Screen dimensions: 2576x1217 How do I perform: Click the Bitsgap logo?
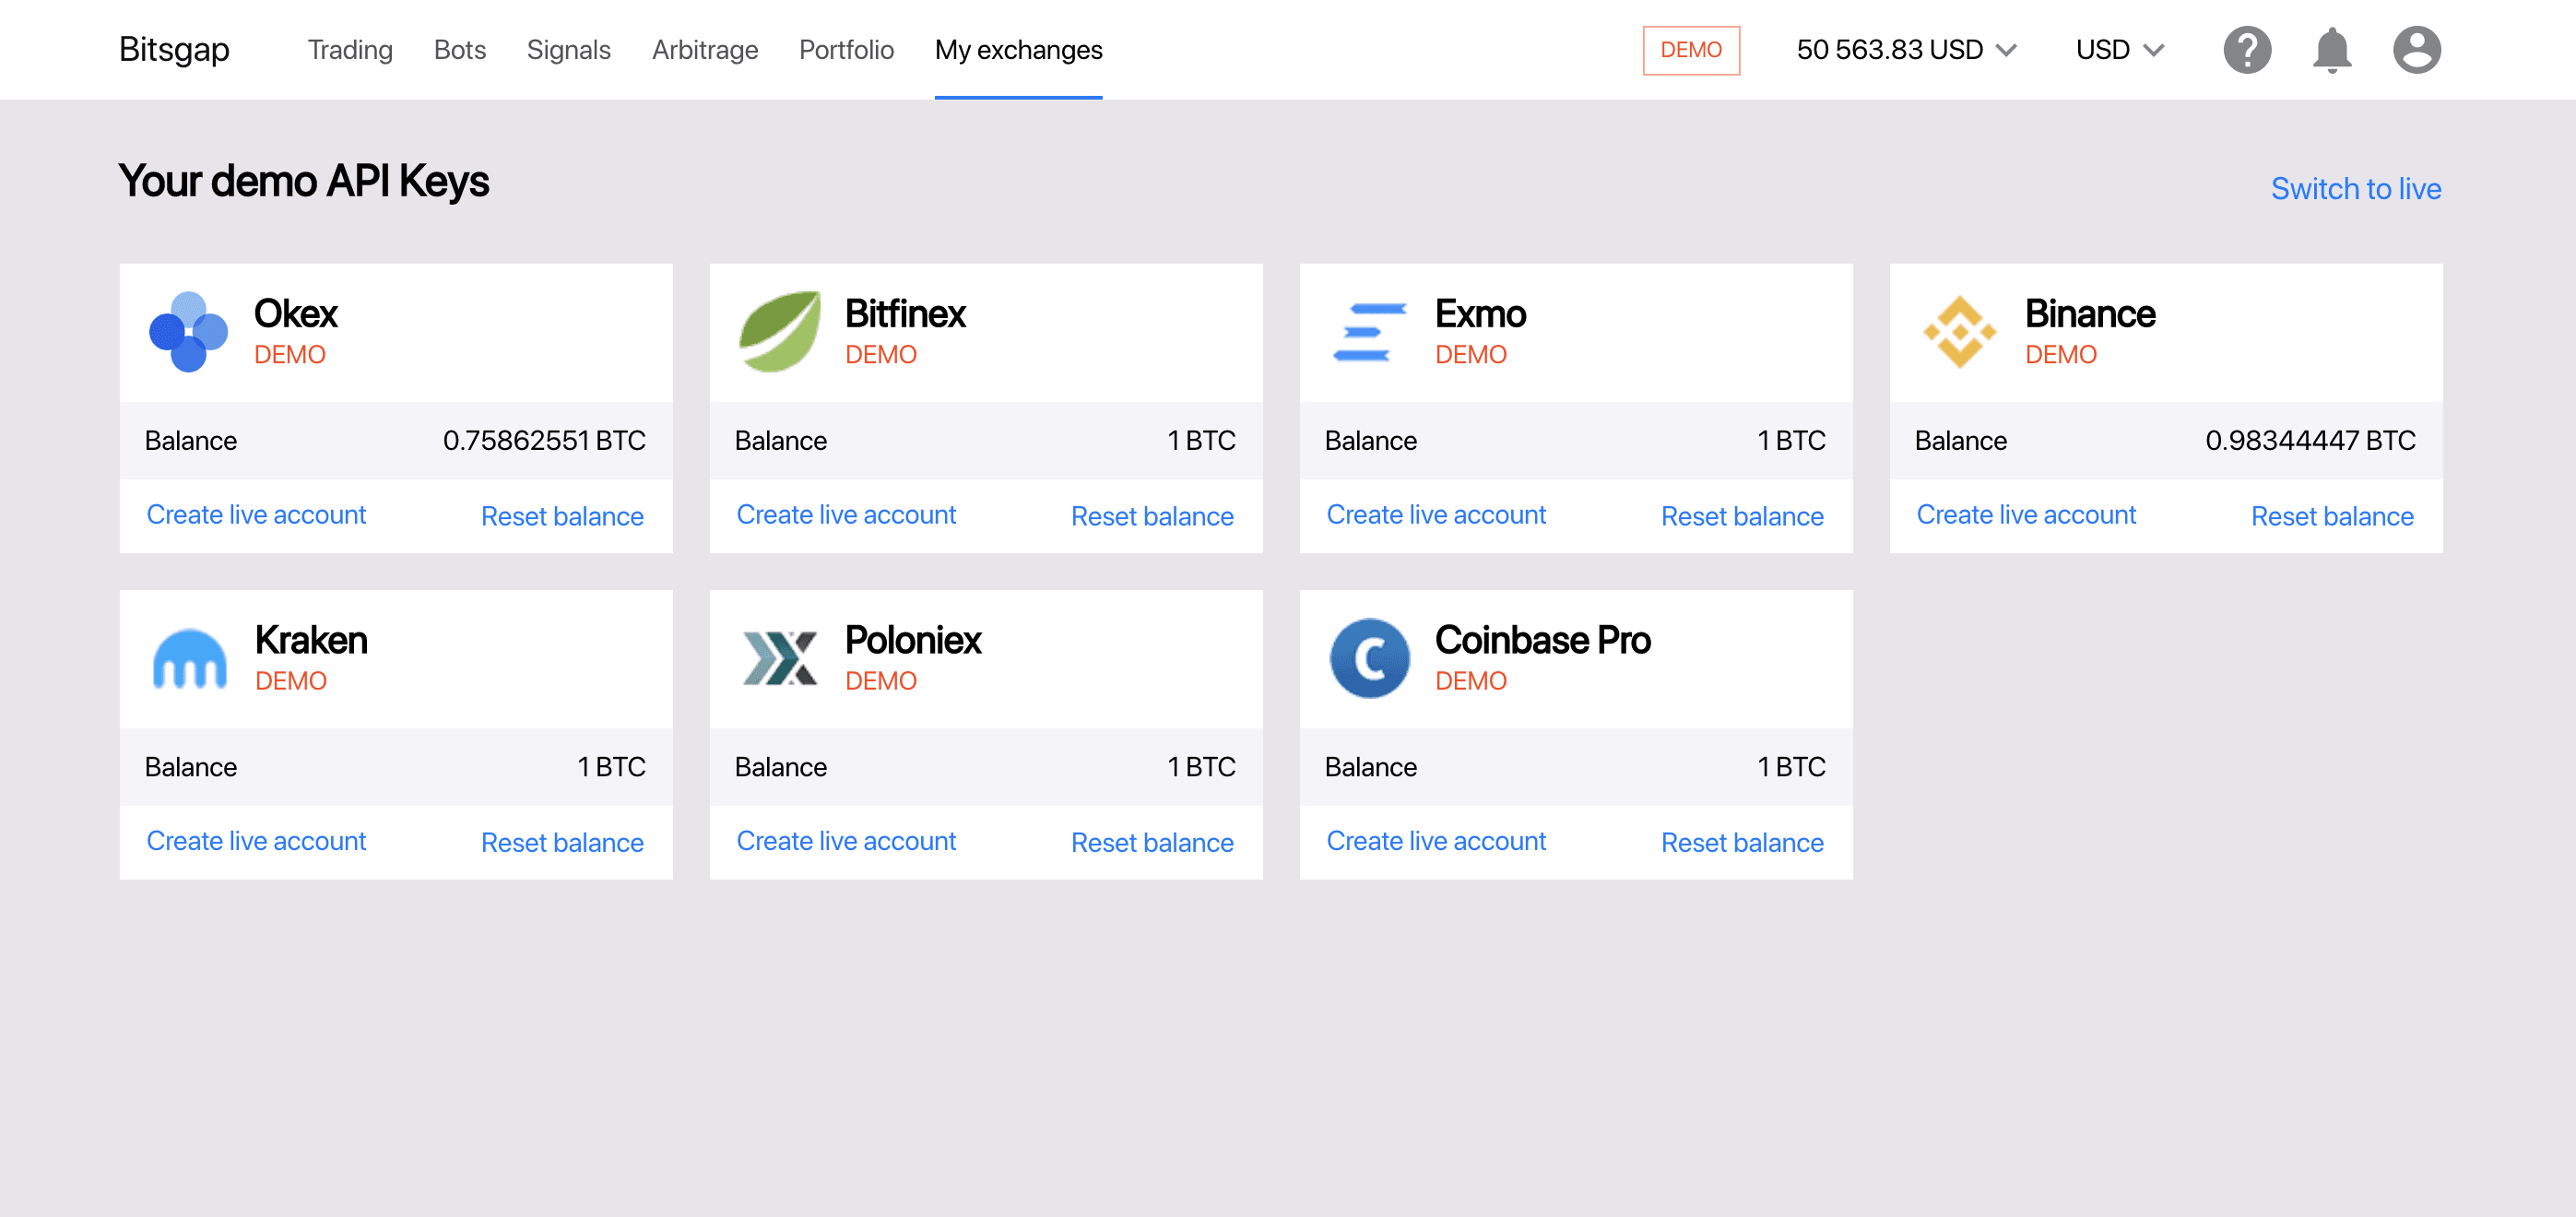(x=174, y=49)
